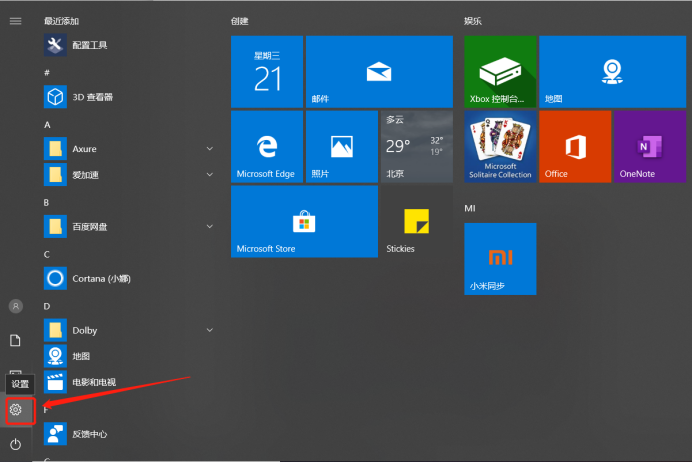Viewport: 692px width, 462px height.
Task: Expand the 爱加速 folder chevron
Action: tap(210, 174)
